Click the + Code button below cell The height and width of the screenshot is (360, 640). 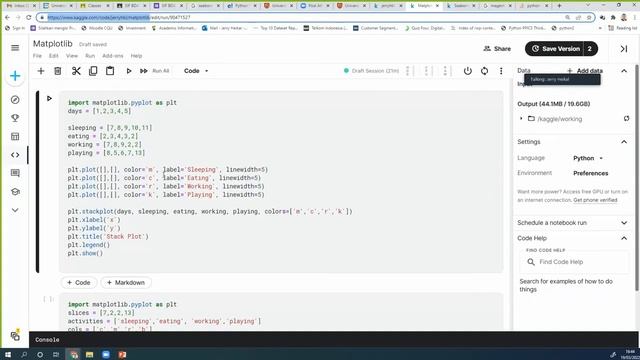79,282
